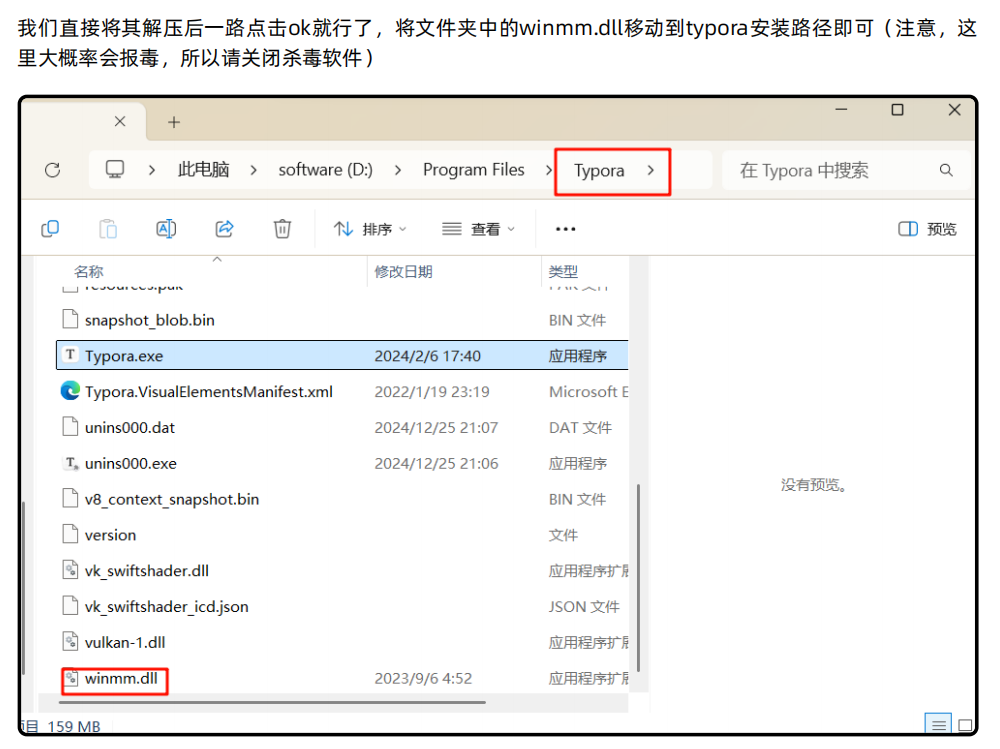Select the winmm.dll file
1000x749 pixels.
coord(121,678)
